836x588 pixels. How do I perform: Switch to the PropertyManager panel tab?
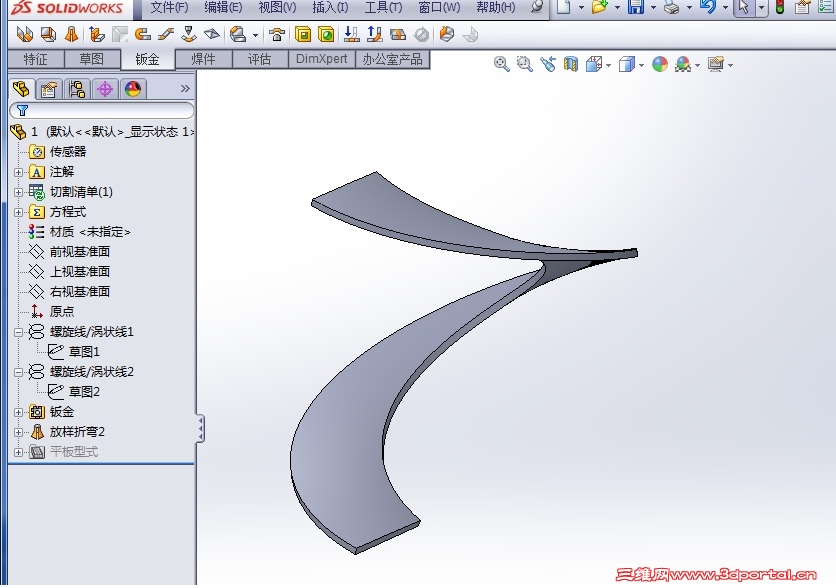coord(49,89)
